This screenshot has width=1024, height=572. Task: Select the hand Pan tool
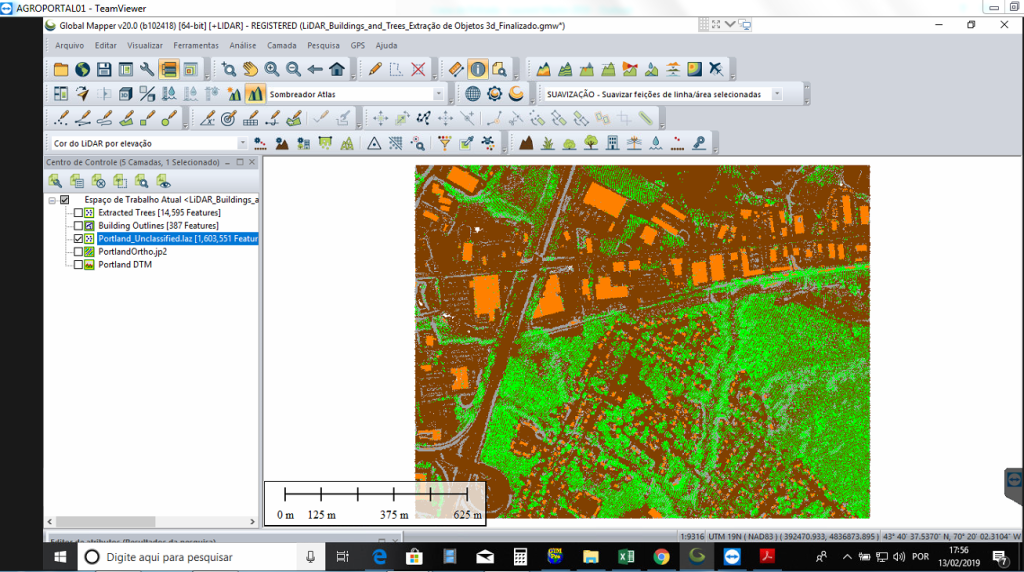[250, 69]
